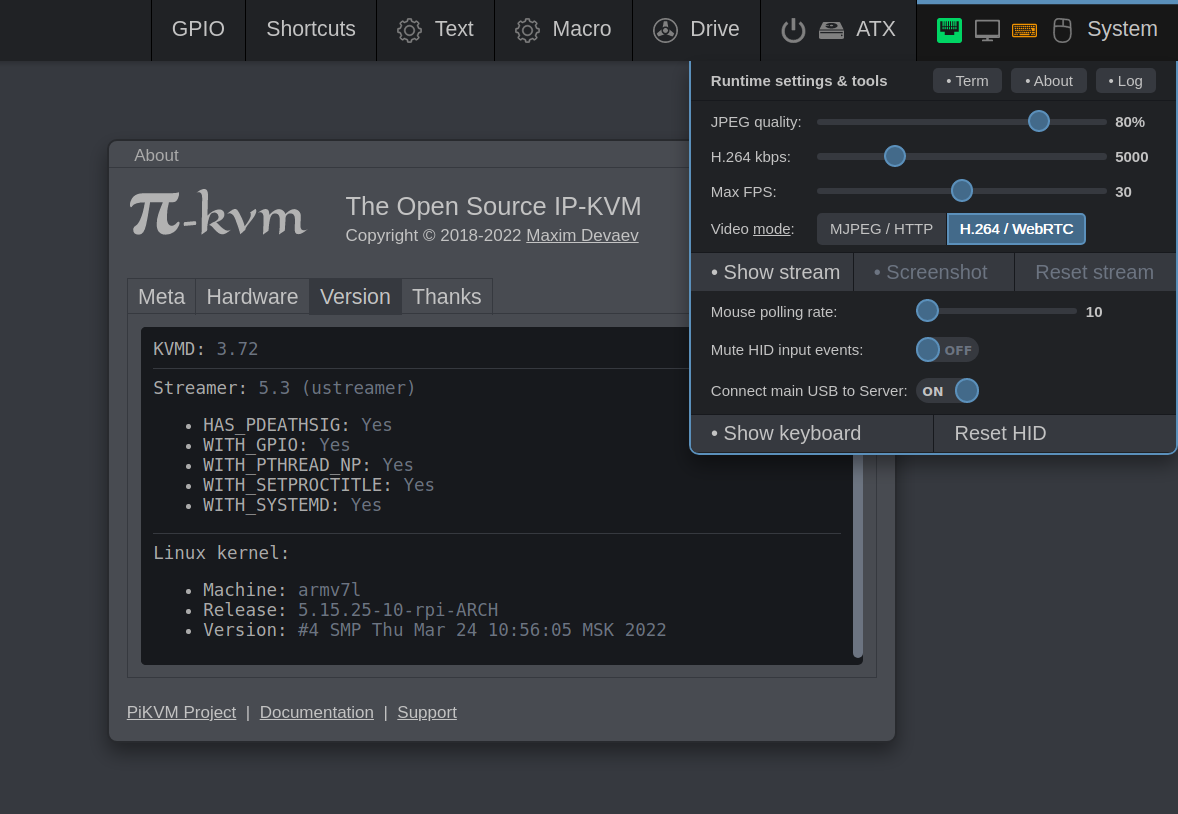Open the Support link
The width and height of the screenshot is (1178, 814).
click(x=427, y=712)
